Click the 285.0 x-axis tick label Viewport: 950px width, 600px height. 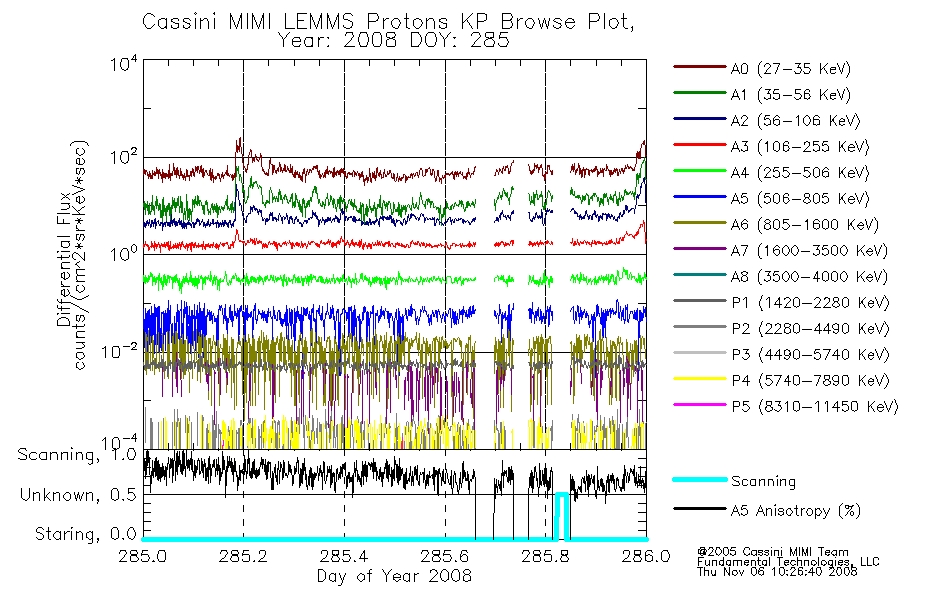click(142, 556)
